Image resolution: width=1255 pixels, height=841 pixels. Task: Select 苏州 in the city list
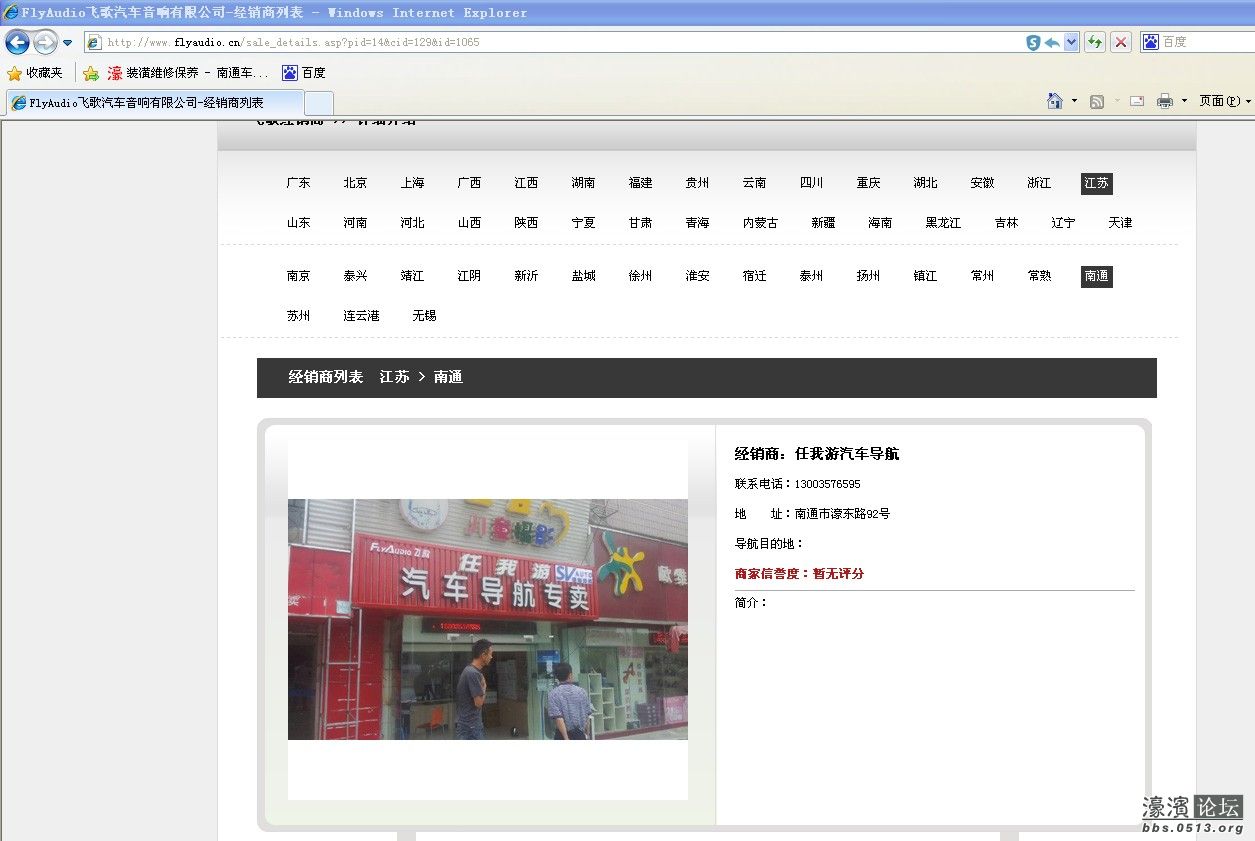[298, 316]
